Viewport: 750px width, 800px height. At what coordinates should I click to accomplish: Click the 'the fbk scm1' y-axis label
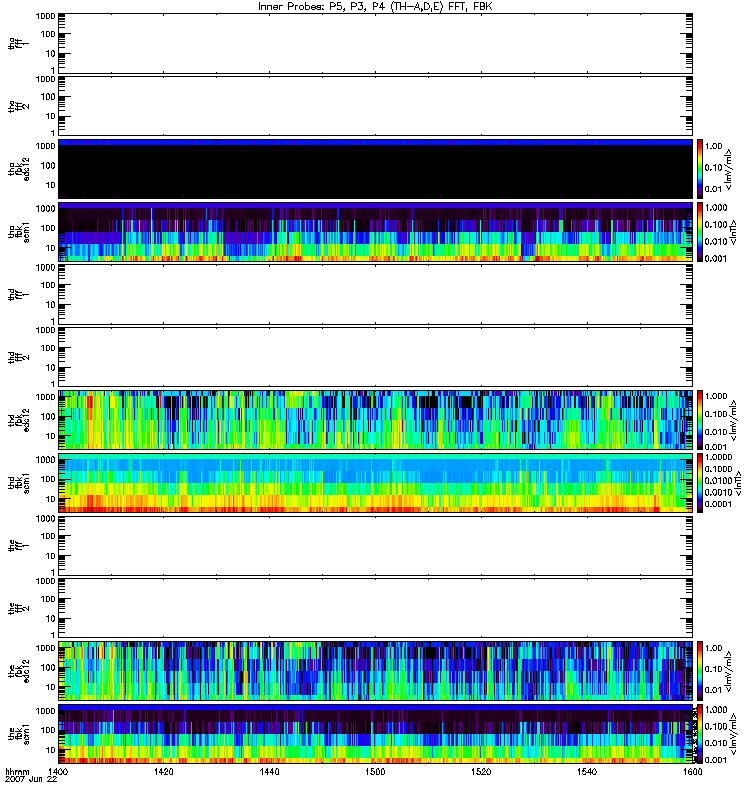coord(19,734)
